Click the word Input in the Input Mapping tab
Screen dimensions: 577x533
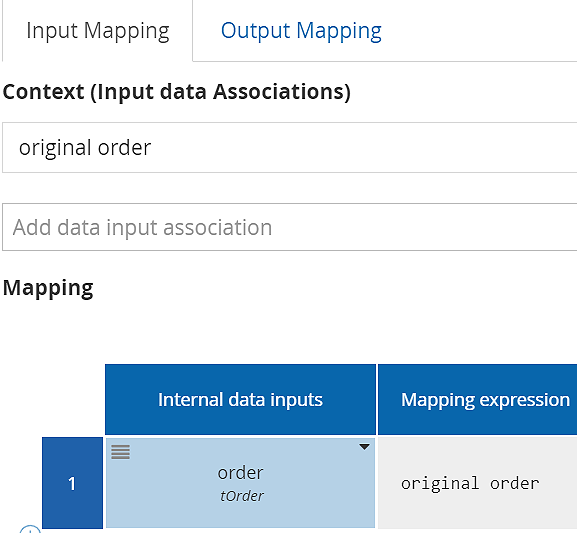pos(52,31)
